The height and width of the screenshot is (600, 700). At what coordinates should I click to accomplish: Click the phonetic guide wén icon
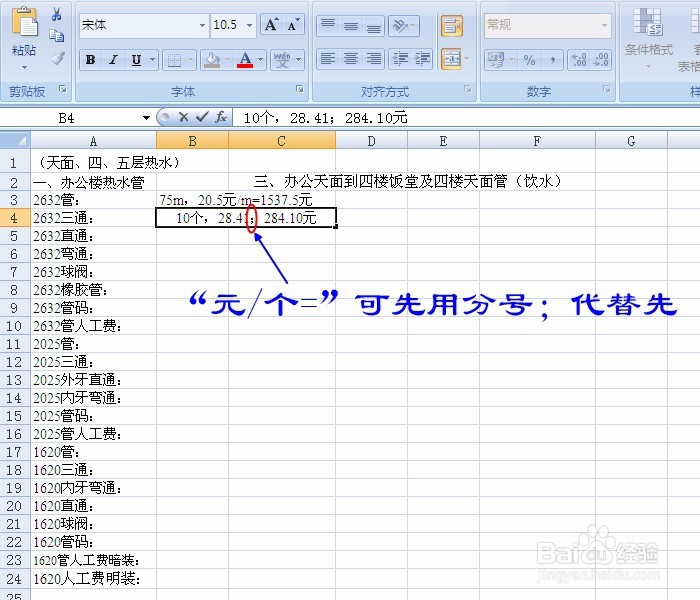tap(282, 60)
